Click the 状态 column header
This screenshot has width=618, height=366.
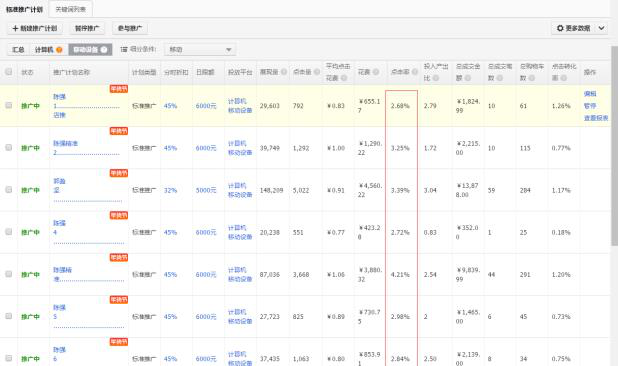[27, 72]
